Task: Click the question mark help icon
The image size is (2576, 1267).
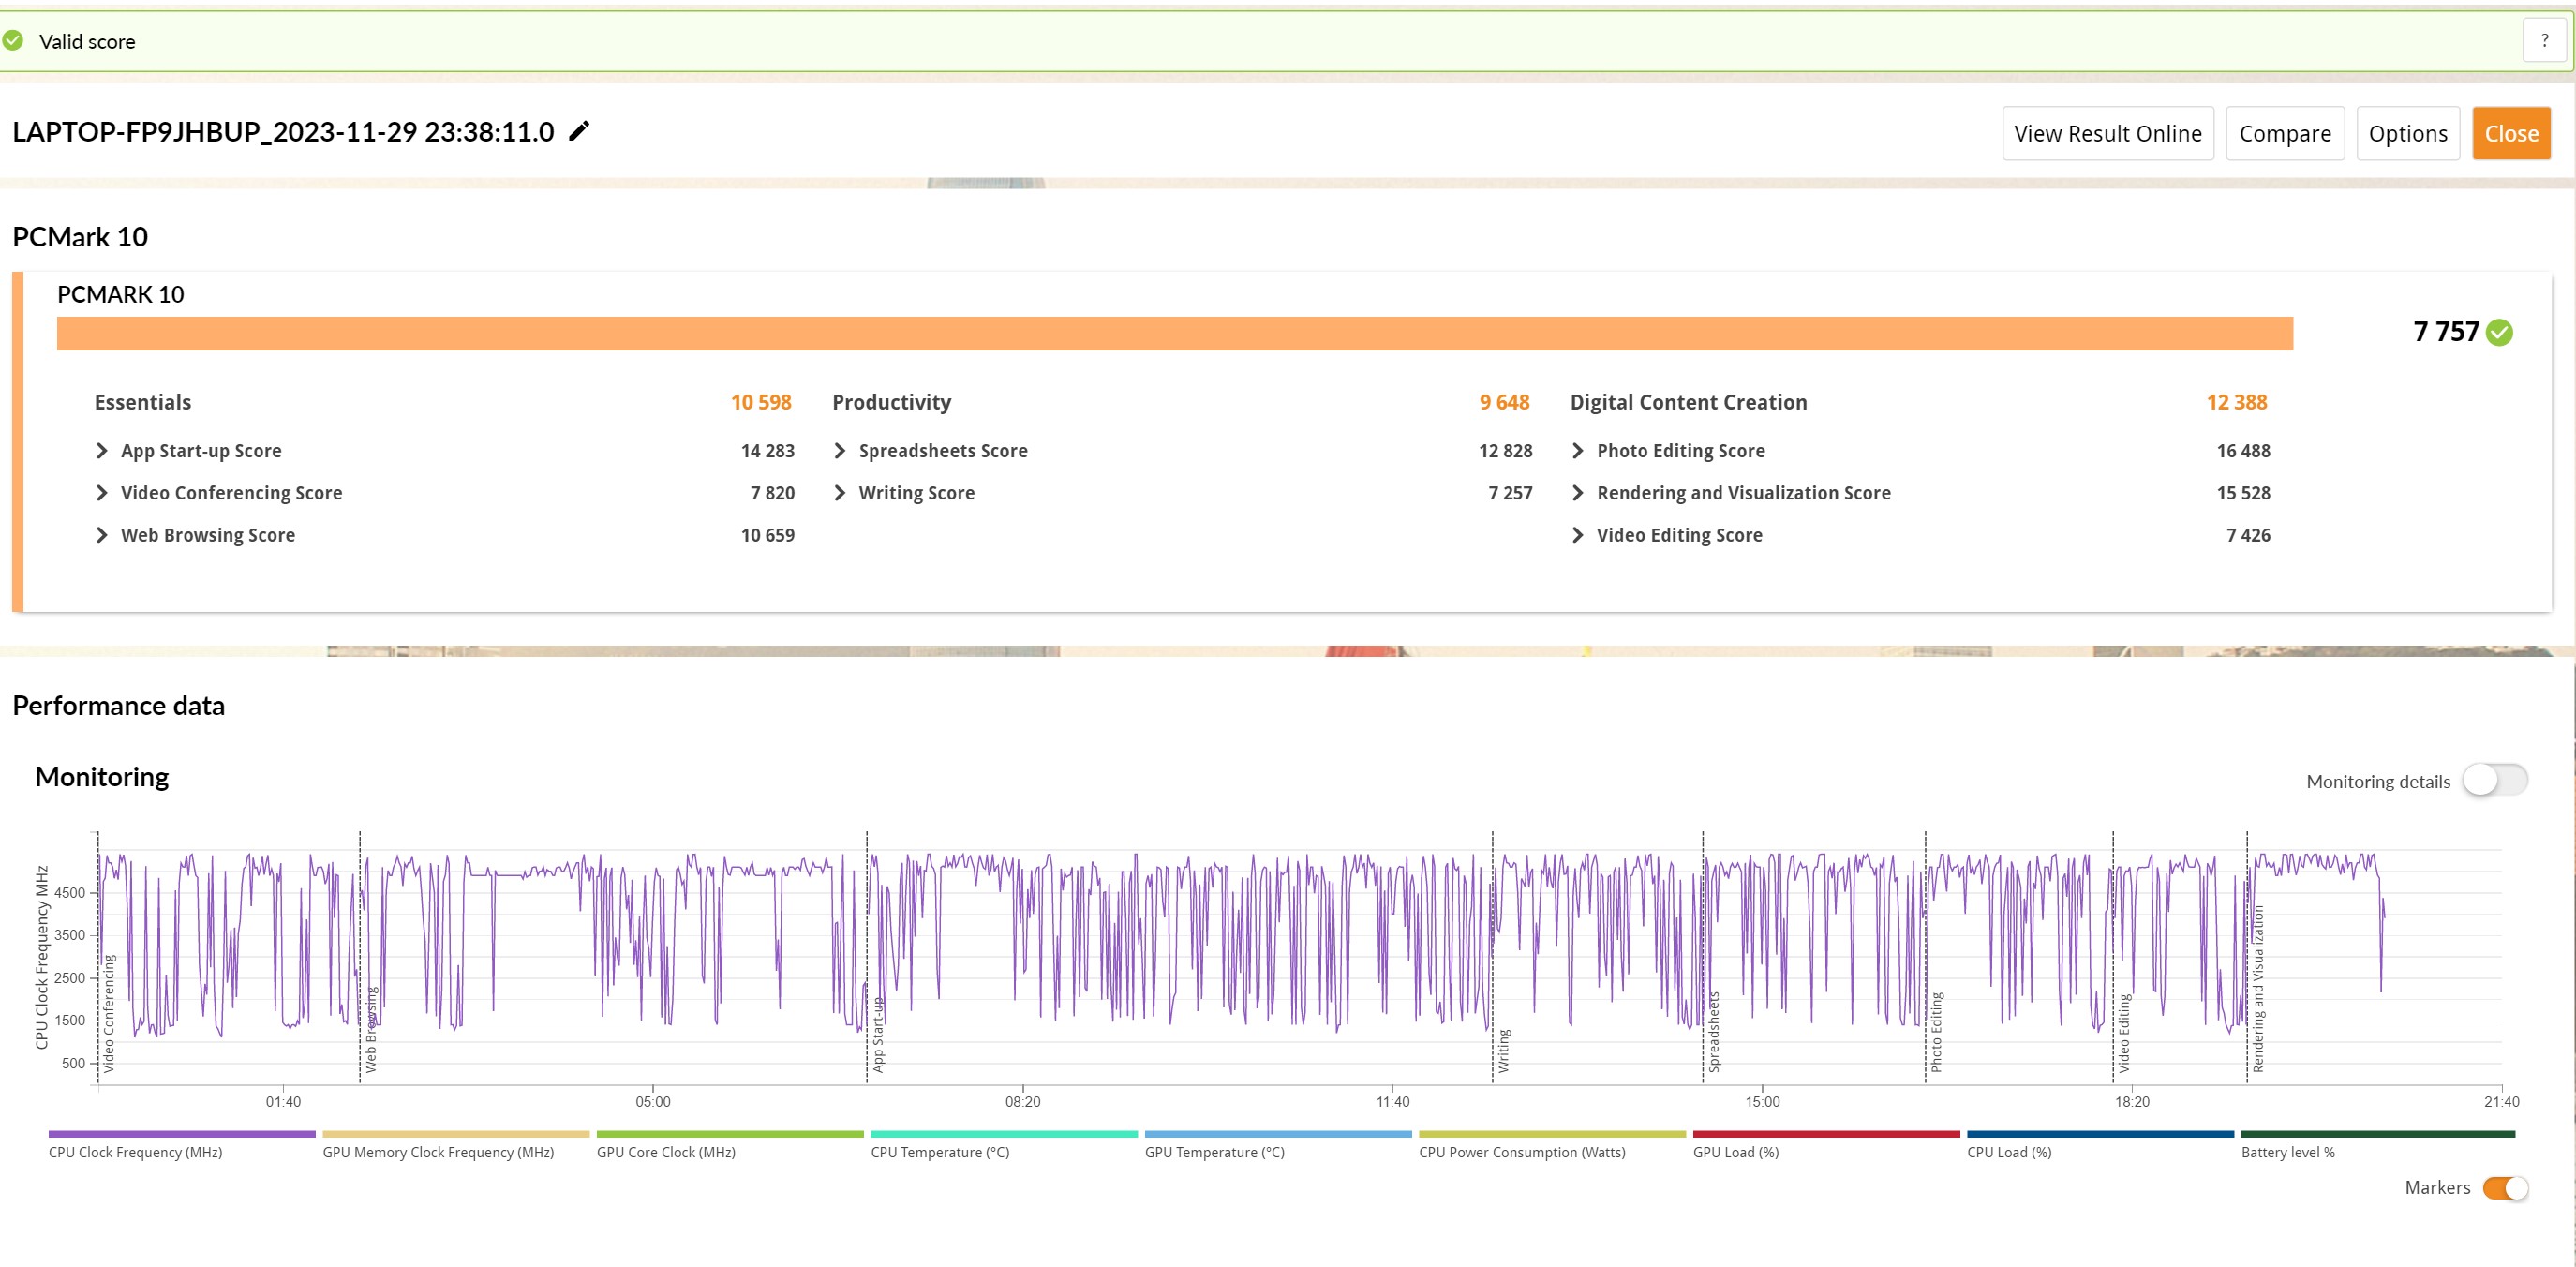Action: [x=2544, y=41]
